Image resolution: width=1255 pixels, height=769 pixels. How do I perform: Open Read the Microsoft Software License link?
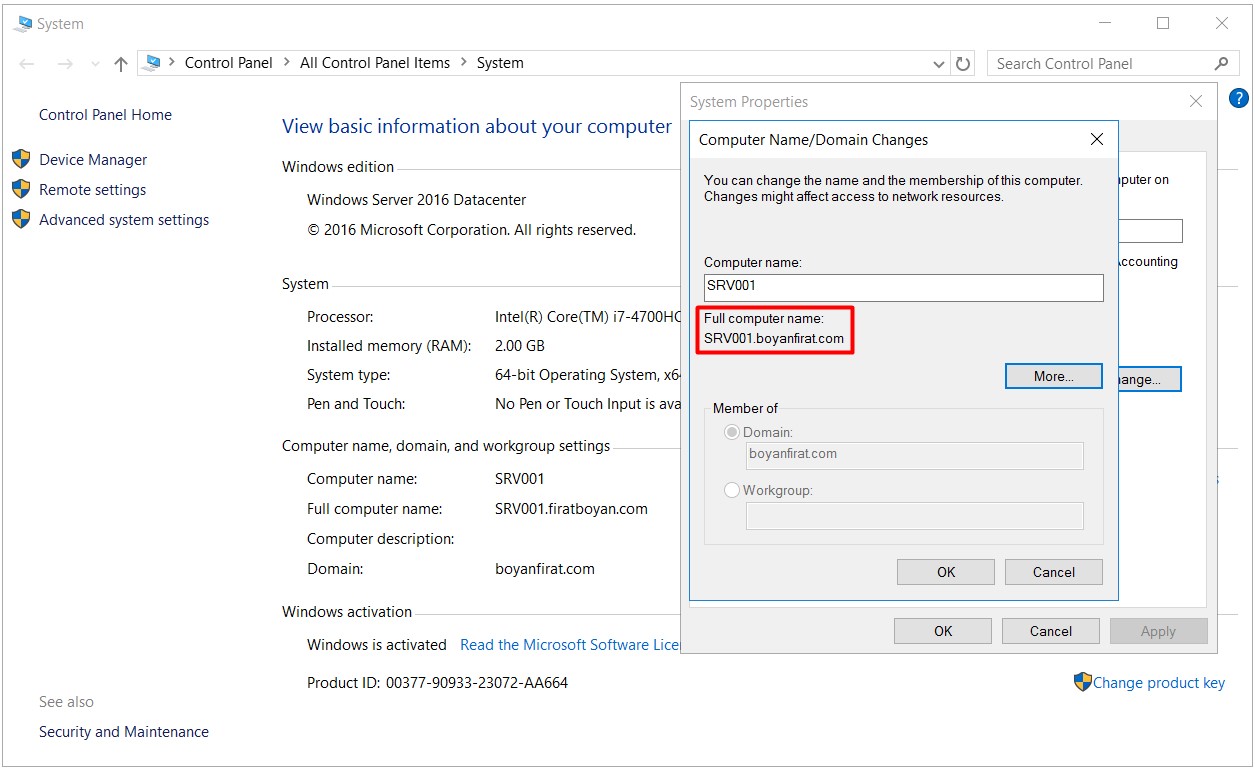point(569,645)
